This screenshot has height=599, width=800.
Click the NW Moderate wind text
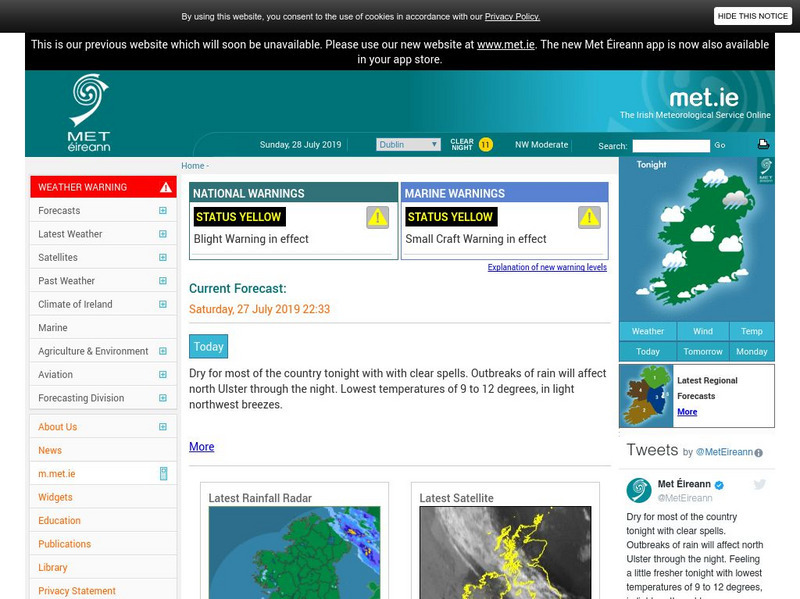pyautogui.click(x=541, y=145)
